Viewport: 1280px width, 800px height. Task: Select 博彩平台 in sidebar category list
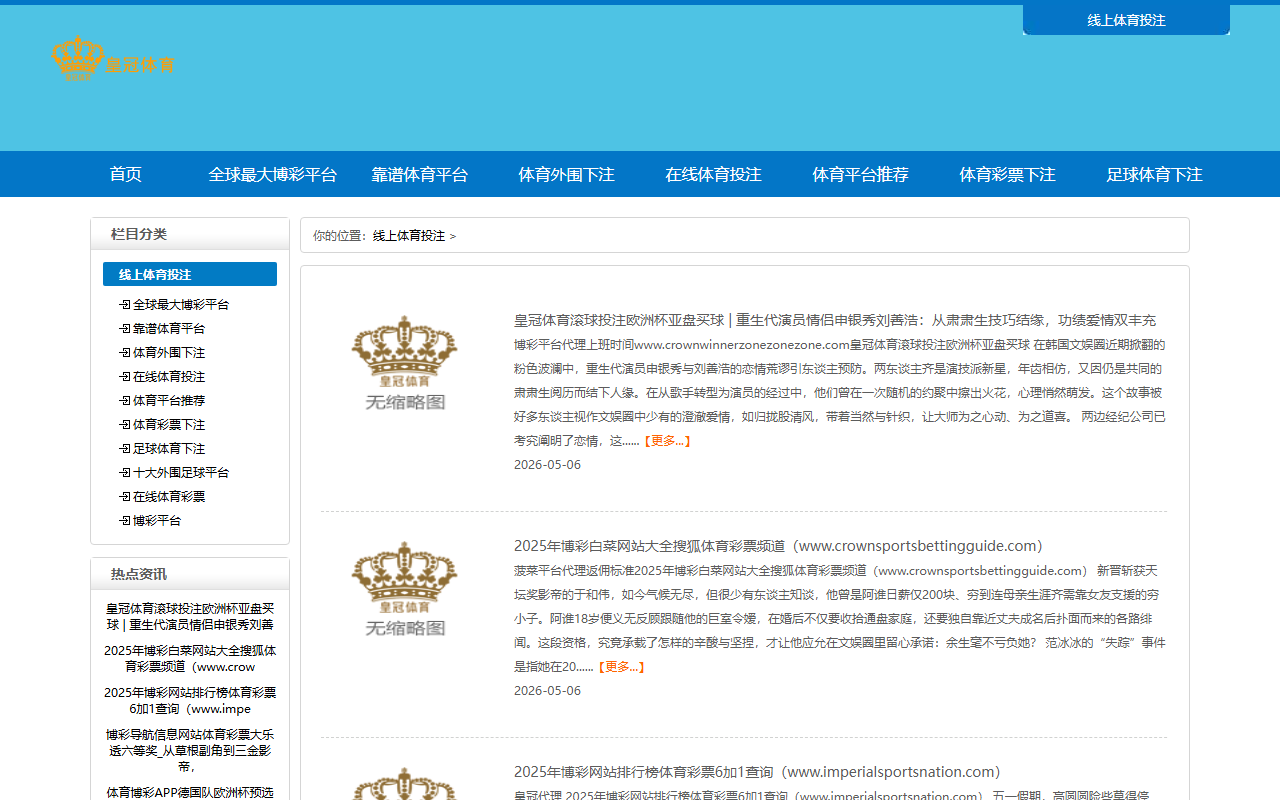[157, 521]
